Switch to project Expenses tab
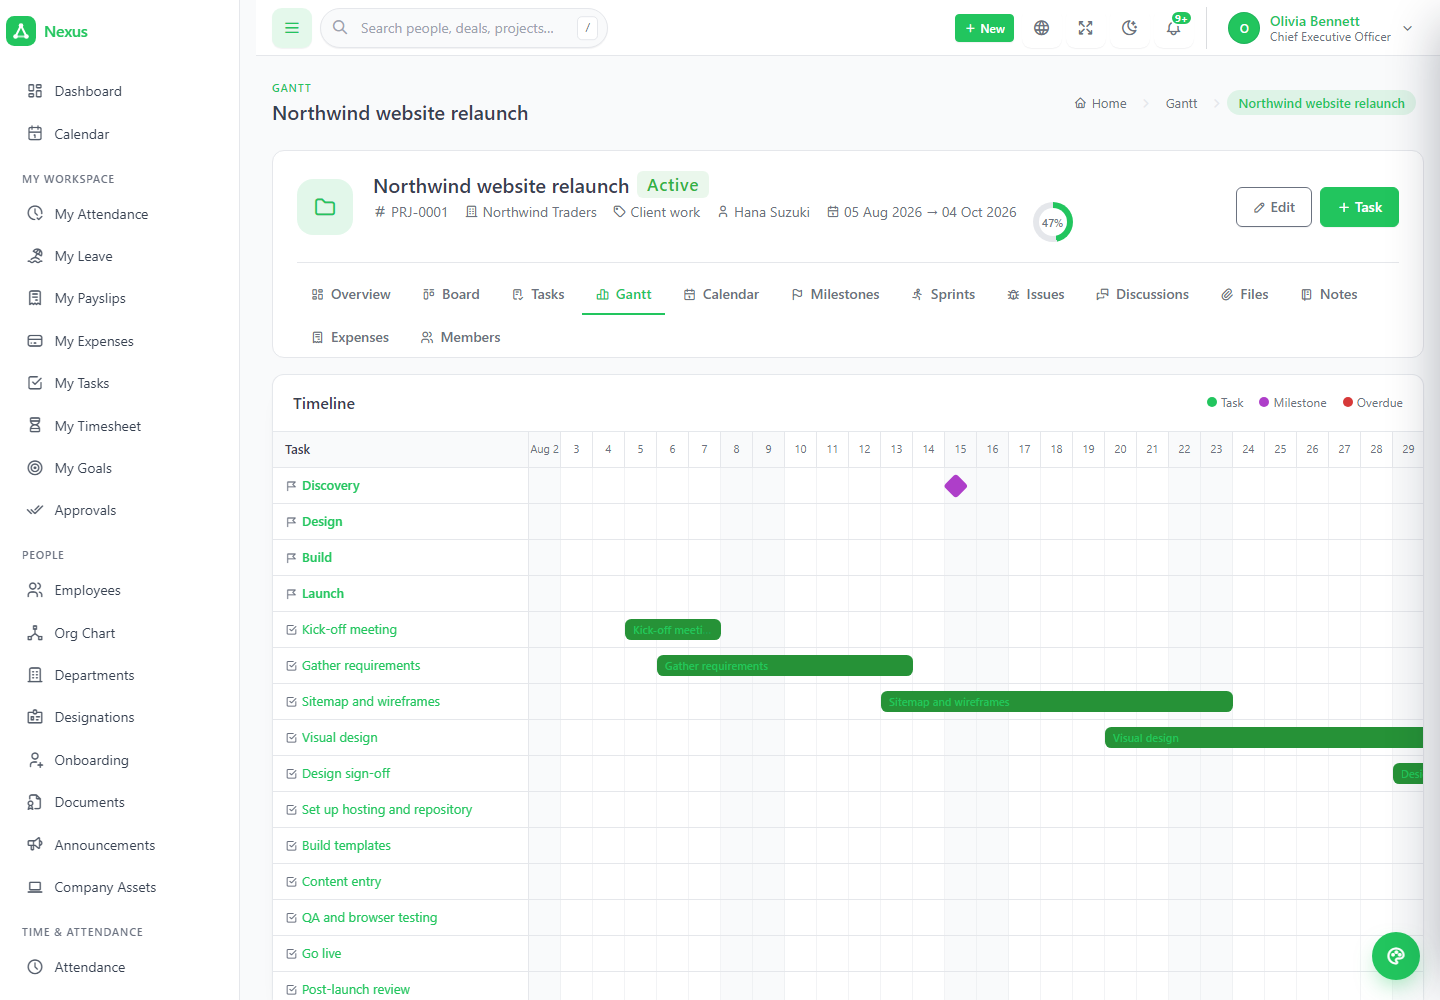 [x=350, y=337]
